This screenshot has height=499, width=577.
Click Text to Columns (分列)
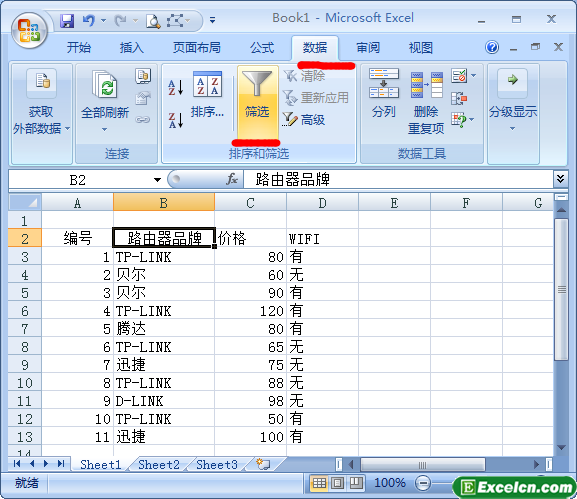383,93
